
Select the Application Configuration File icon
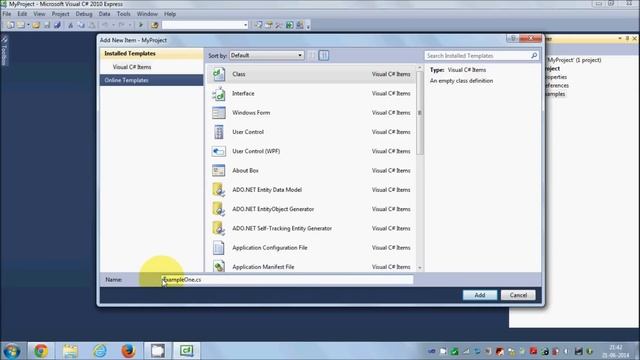pos(219,248)
